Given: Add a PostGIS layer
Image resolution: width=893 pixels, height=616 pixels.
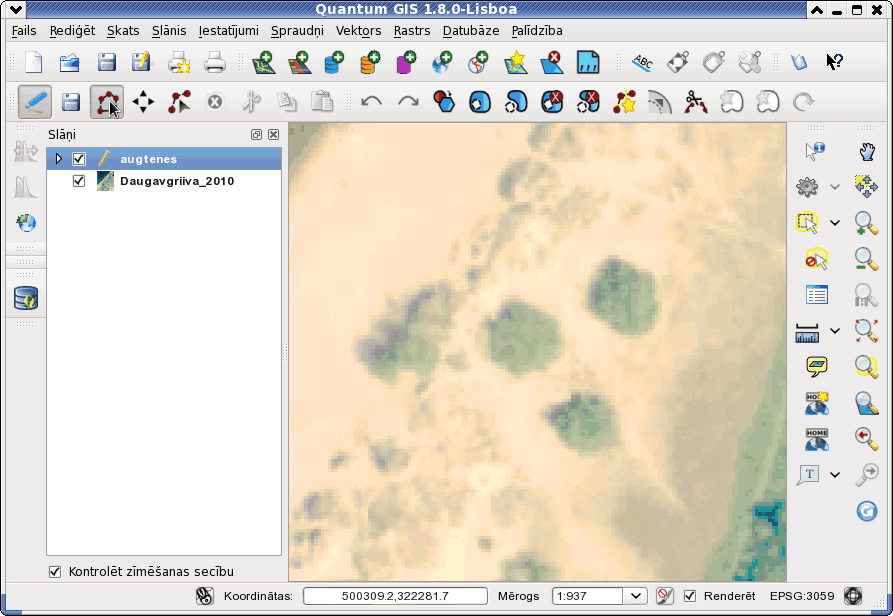Looking at the screenshot, I should pos(334,62).
